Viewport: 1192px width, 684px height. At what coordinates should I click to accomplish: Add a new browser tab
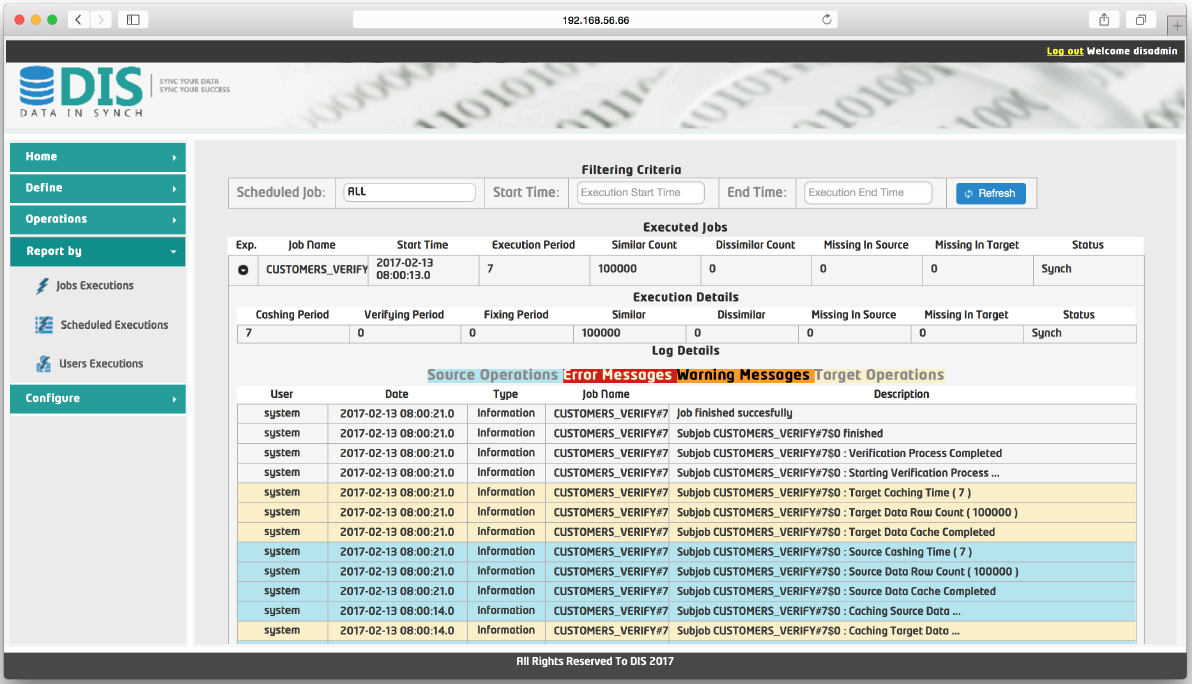tap(1177, 25)
